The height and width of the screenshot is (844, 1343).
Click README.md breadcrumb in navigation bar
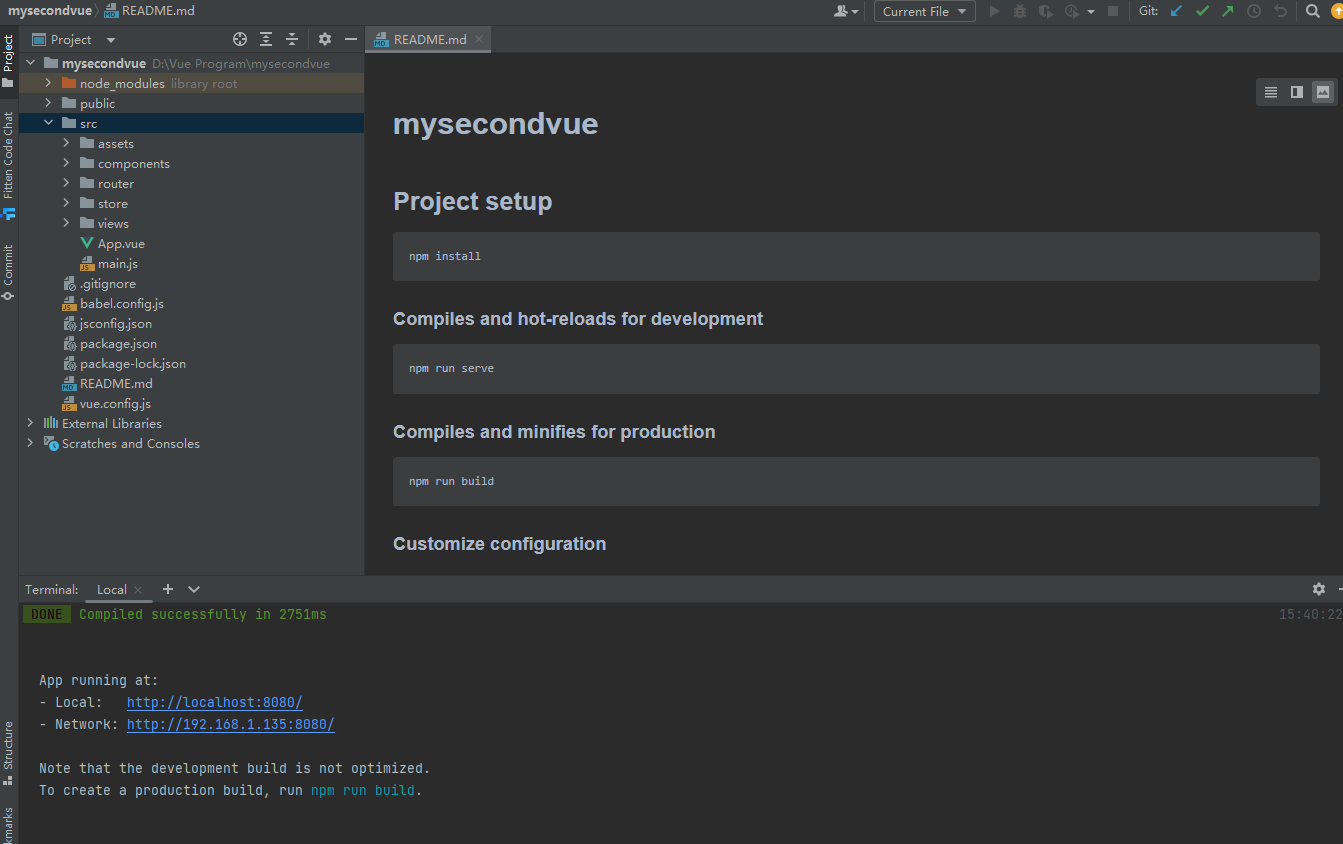pyautogui.click(x=149, y=11)
